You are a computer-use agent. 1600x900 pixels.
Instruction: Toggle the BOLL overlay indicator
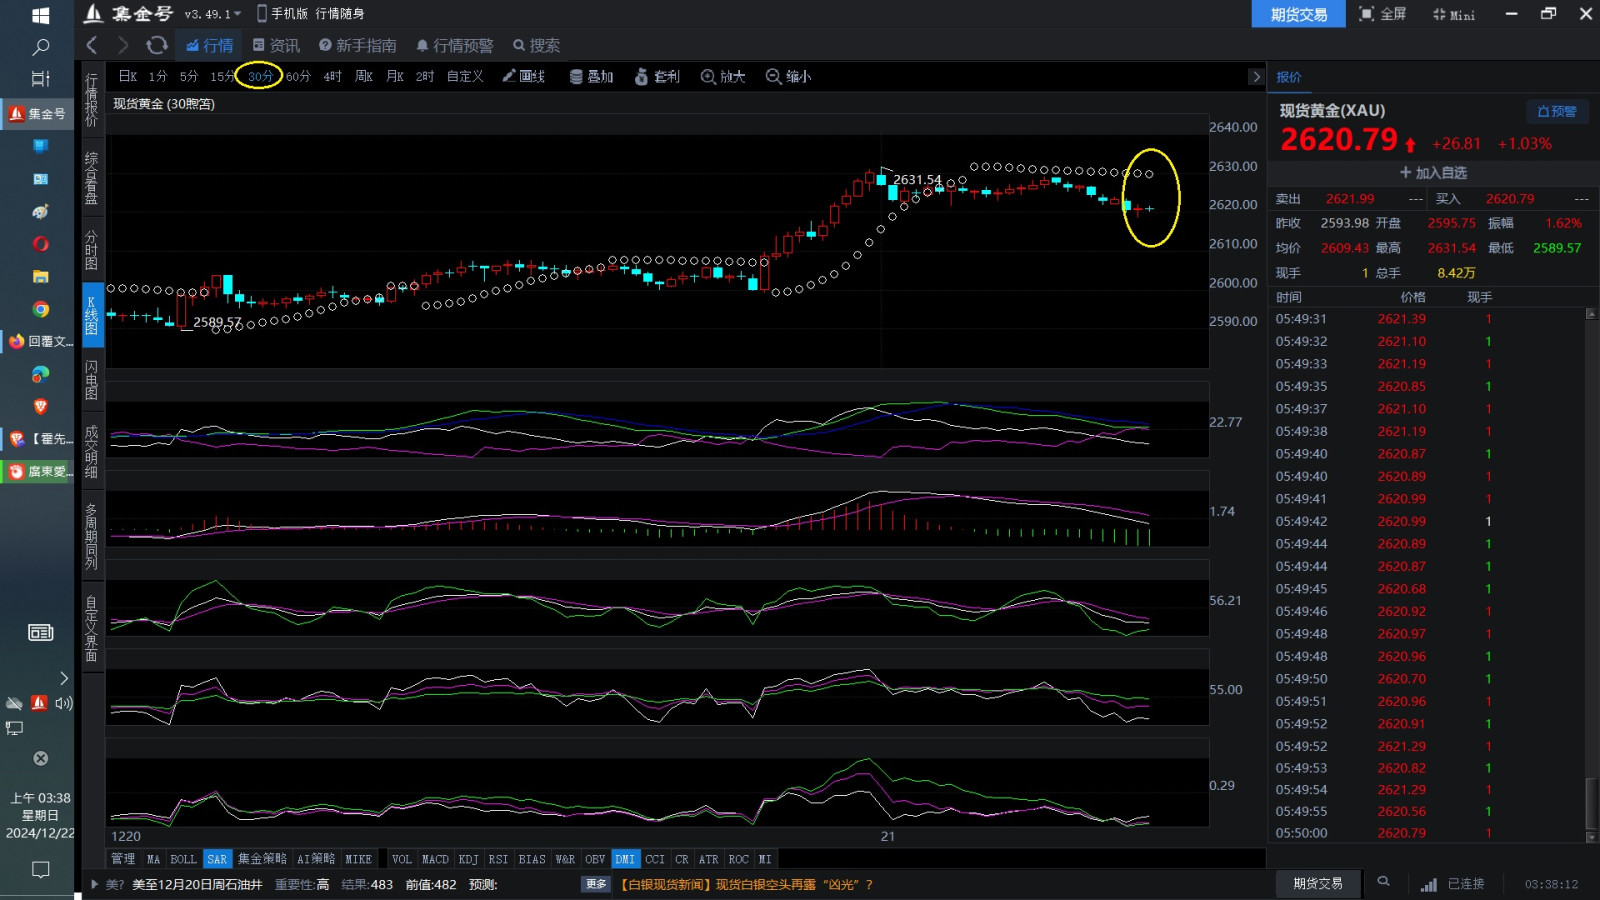coord(183,859)
